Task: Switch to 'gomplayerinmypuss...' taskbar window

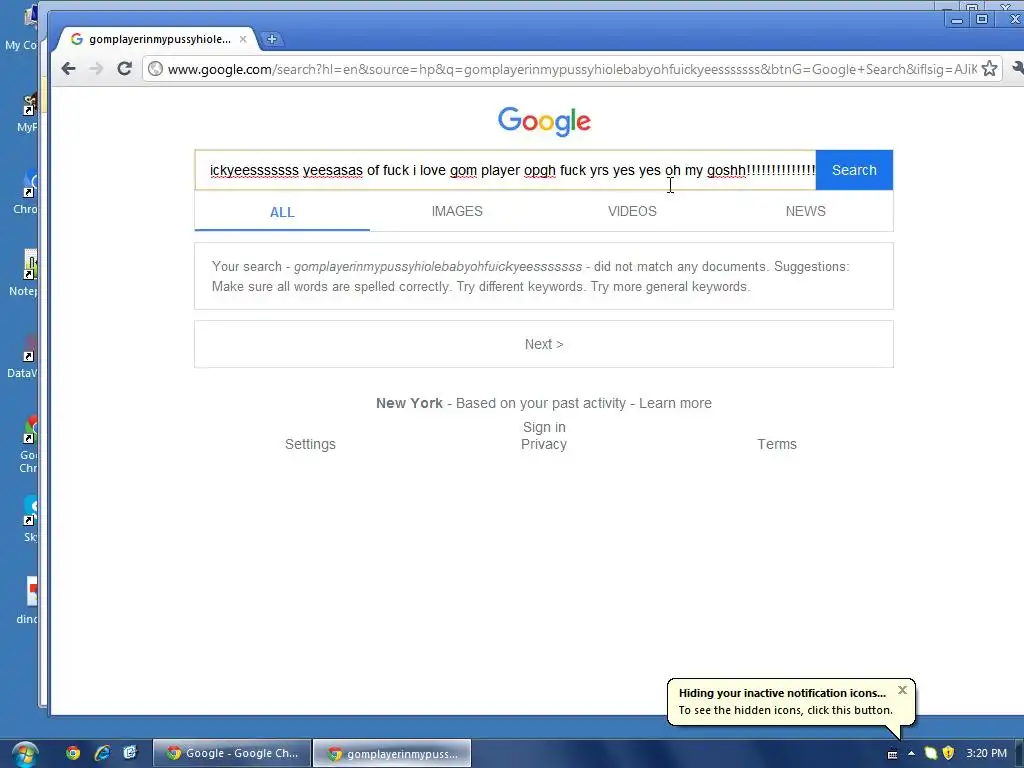Action: (x=392, y=753)
